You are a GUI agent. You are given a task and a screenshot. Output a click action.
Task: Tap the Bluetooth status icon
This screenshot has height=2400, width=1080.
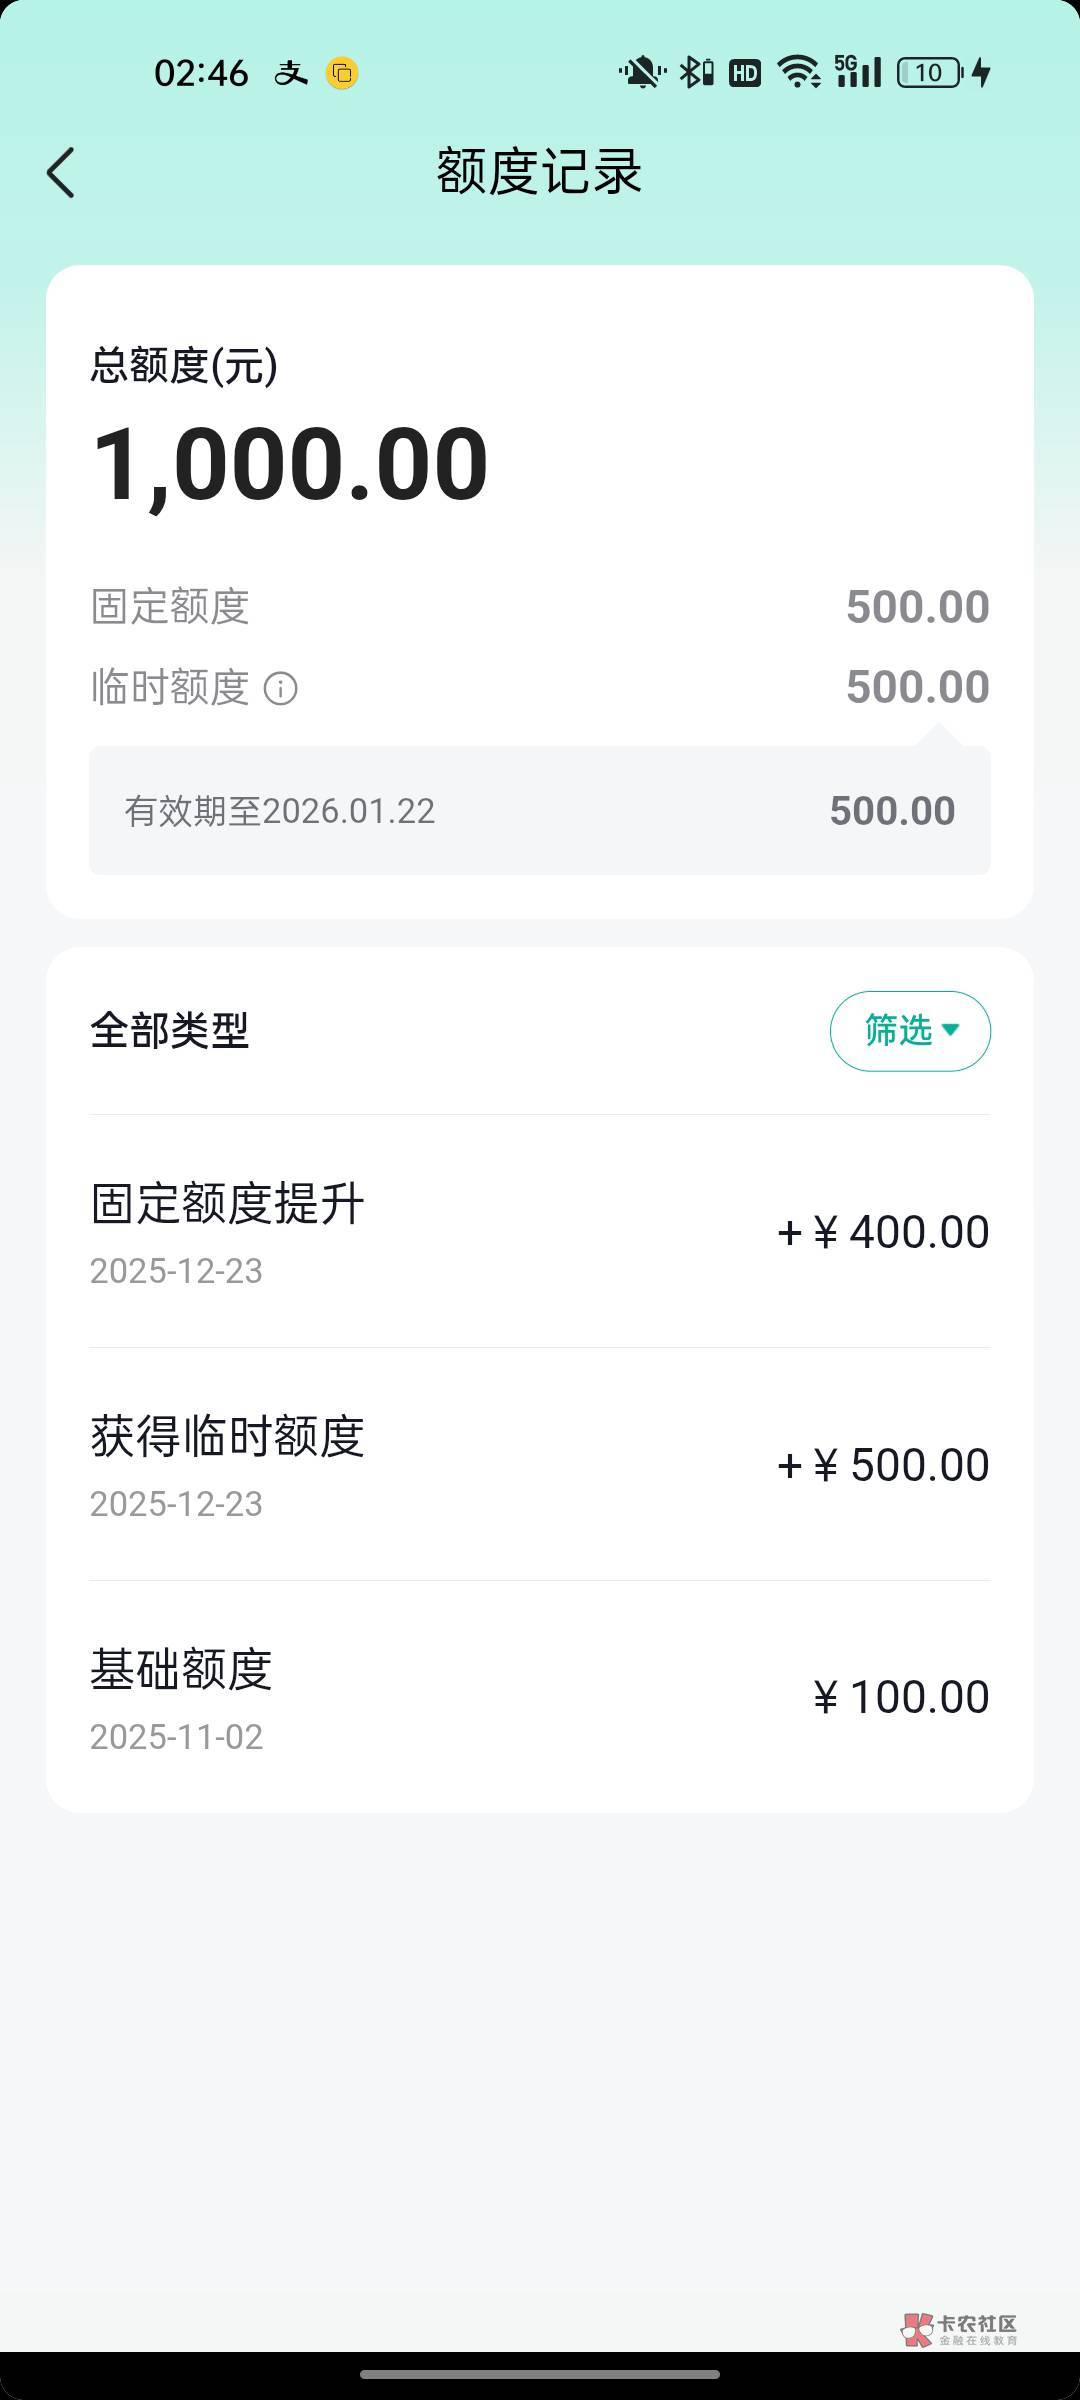(696, 73)
